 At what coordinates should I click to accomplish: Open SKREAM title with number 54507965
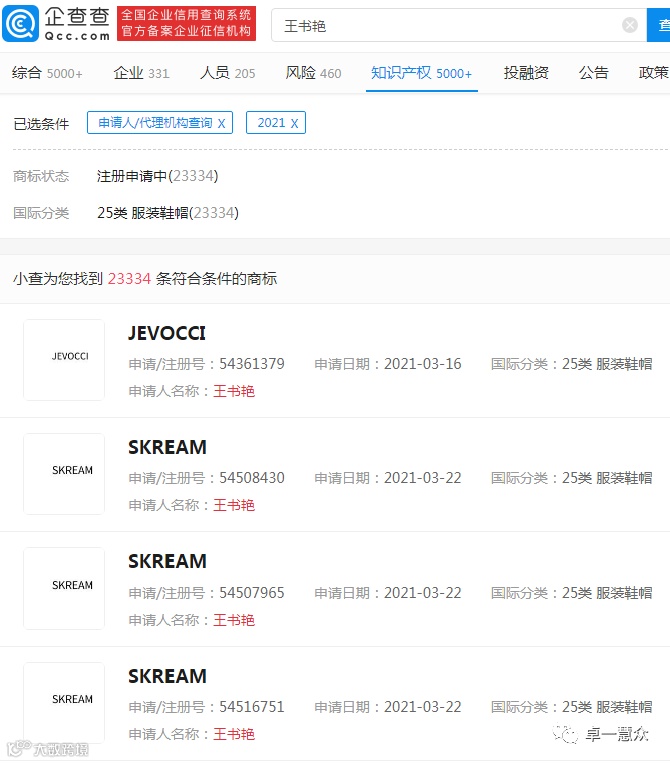pos(167,562)
